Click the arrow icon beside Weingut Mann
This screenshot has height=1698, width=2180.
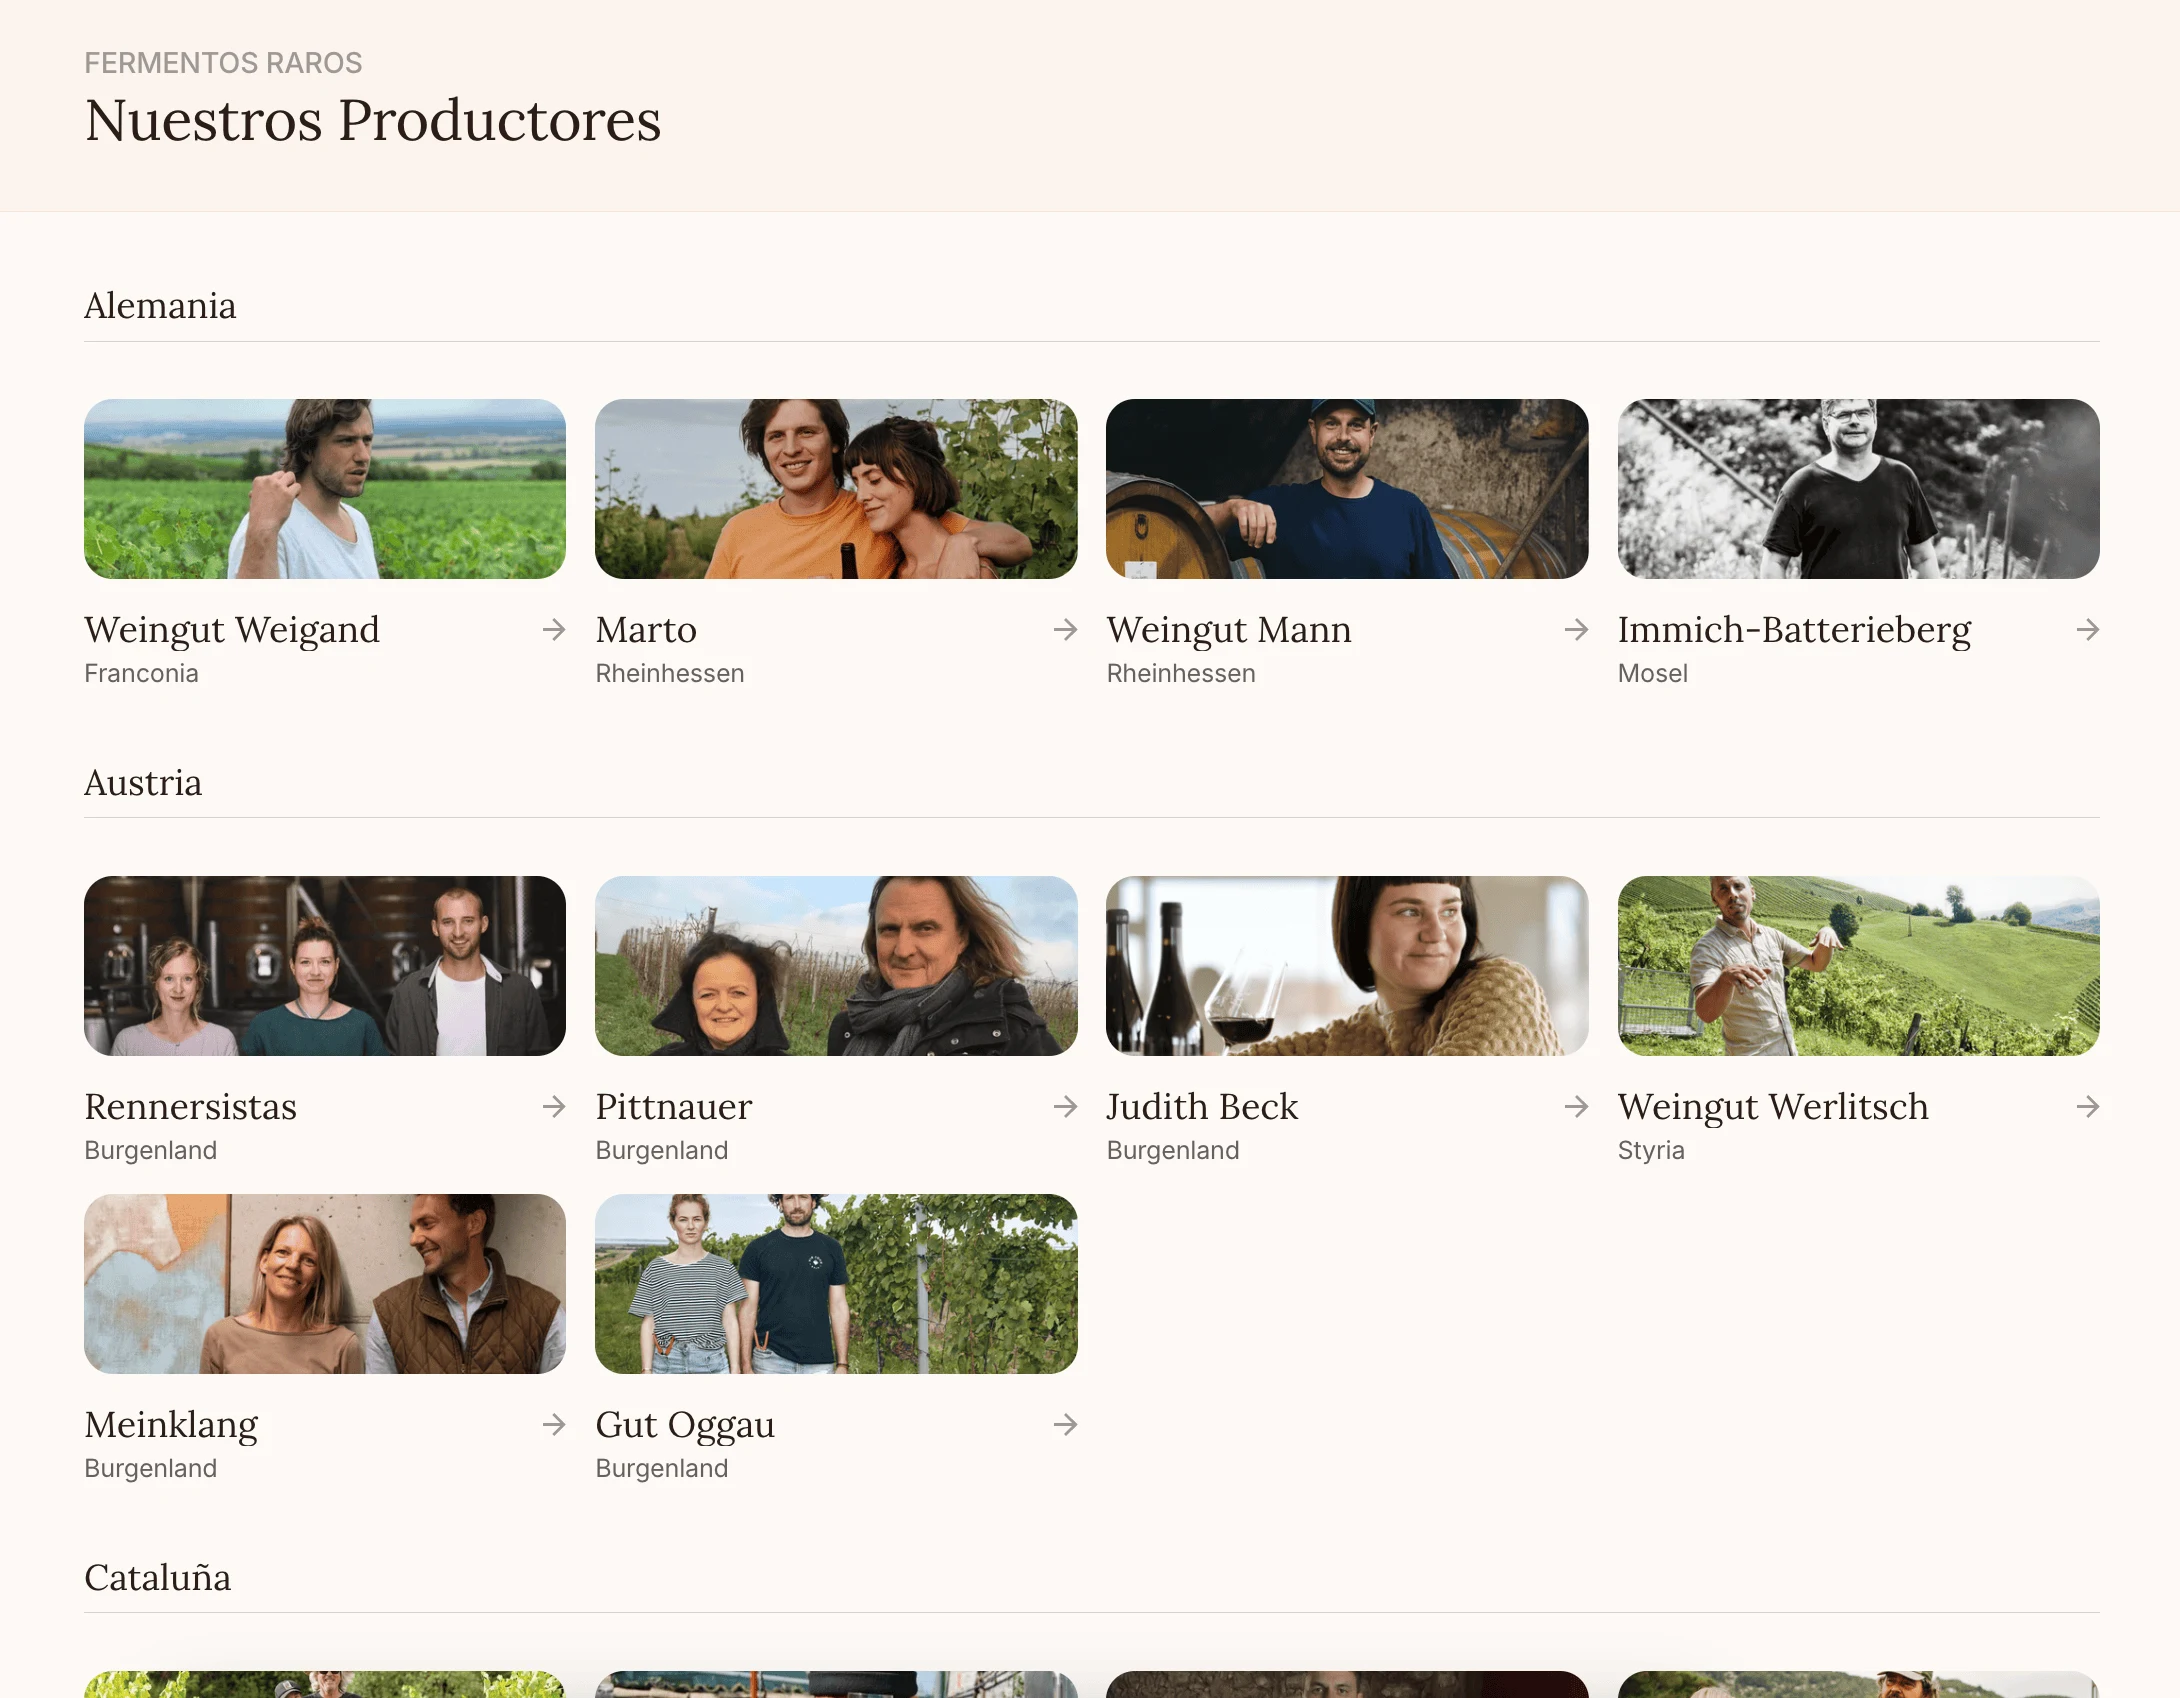point(1576,629)
